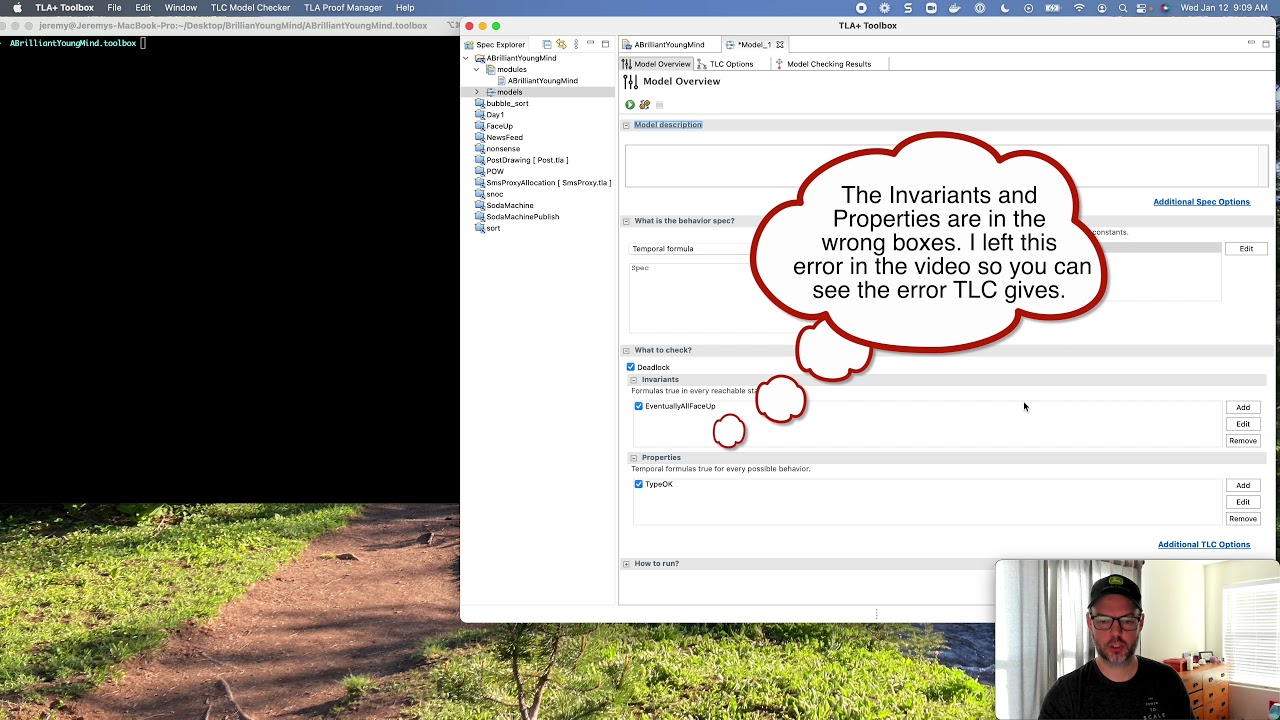Open Additional TLC Options link
Viewport: 1280px width, 720px height.
click(1204, 545)
